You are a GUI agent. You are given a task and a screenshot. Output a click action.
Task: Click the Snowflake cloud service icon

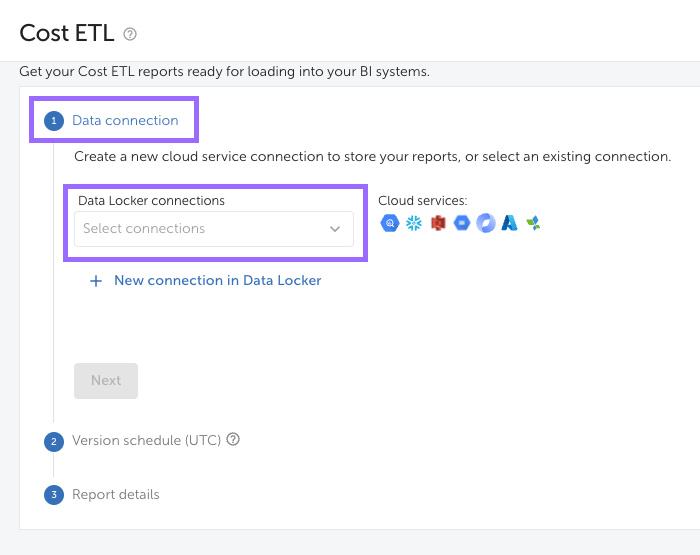pos(414,223)
